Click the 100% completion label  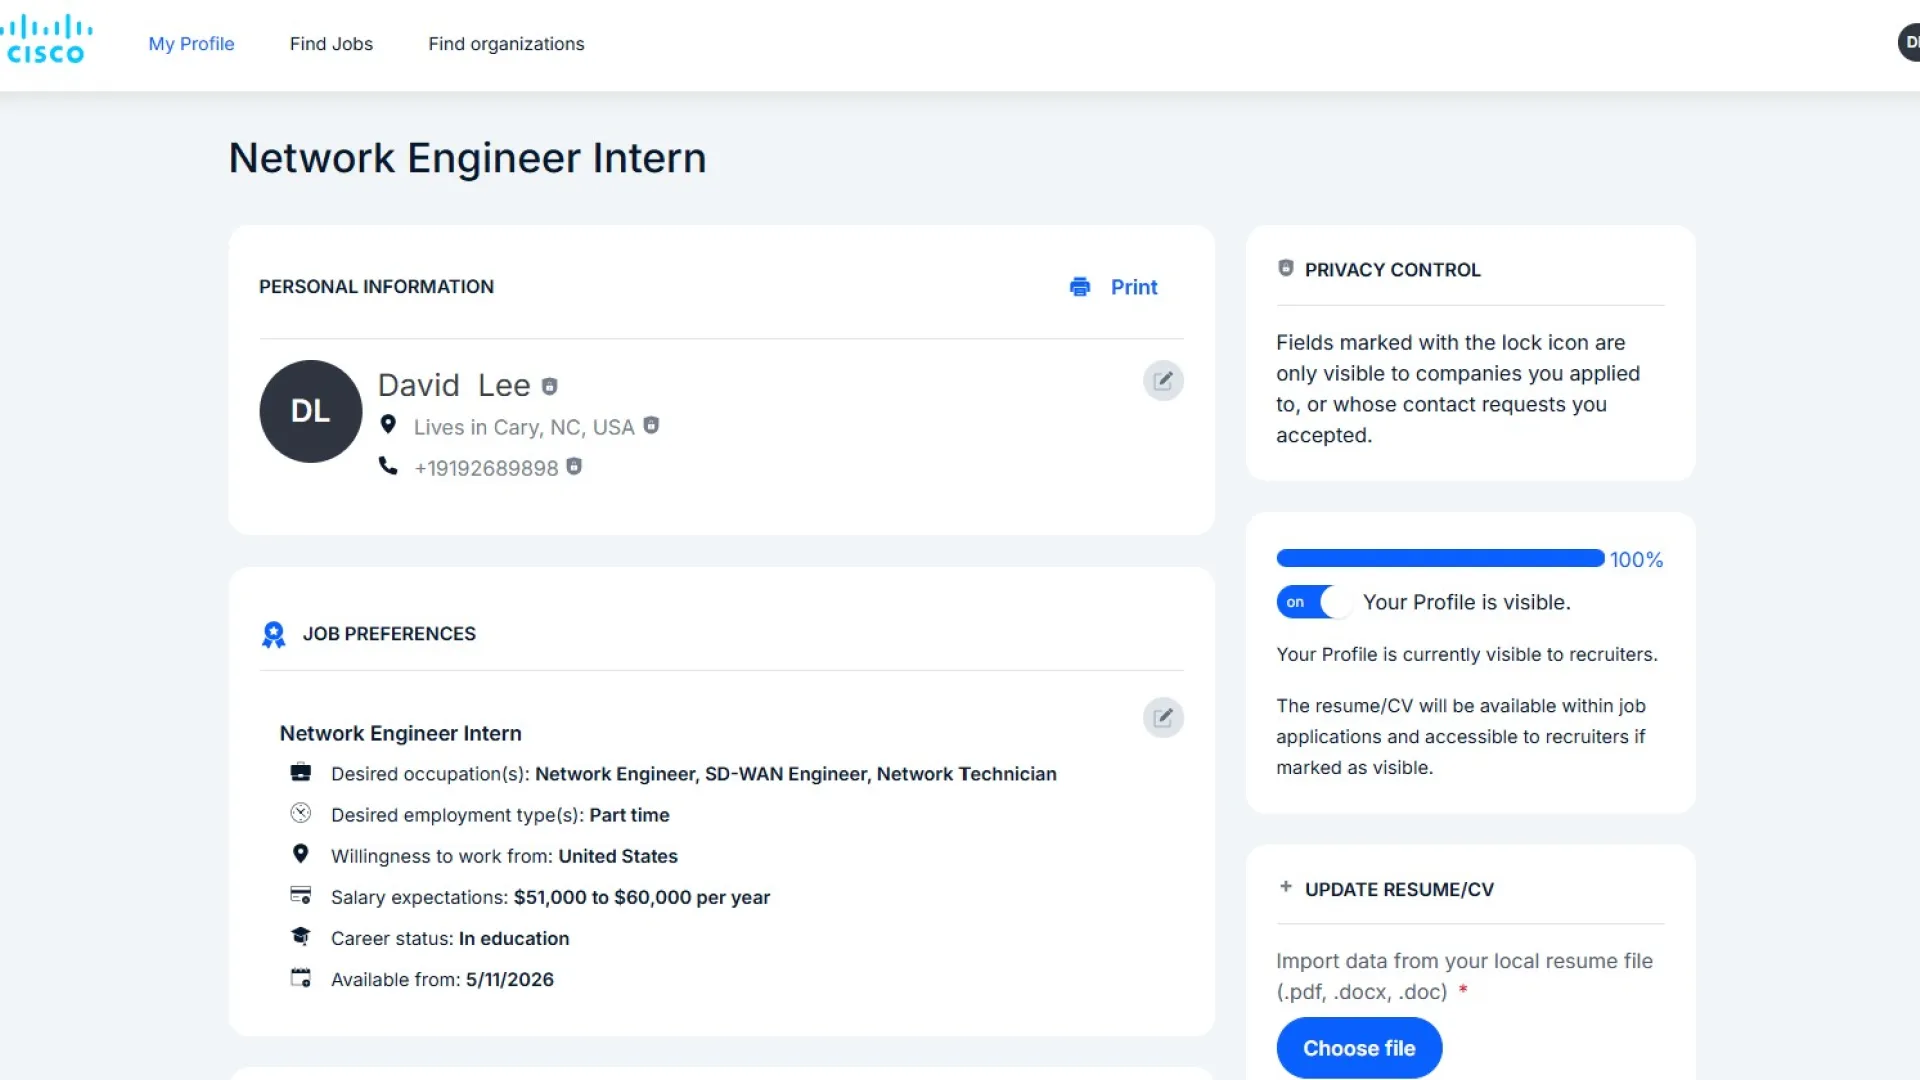pyautogui.click(x=1636, y=560)
